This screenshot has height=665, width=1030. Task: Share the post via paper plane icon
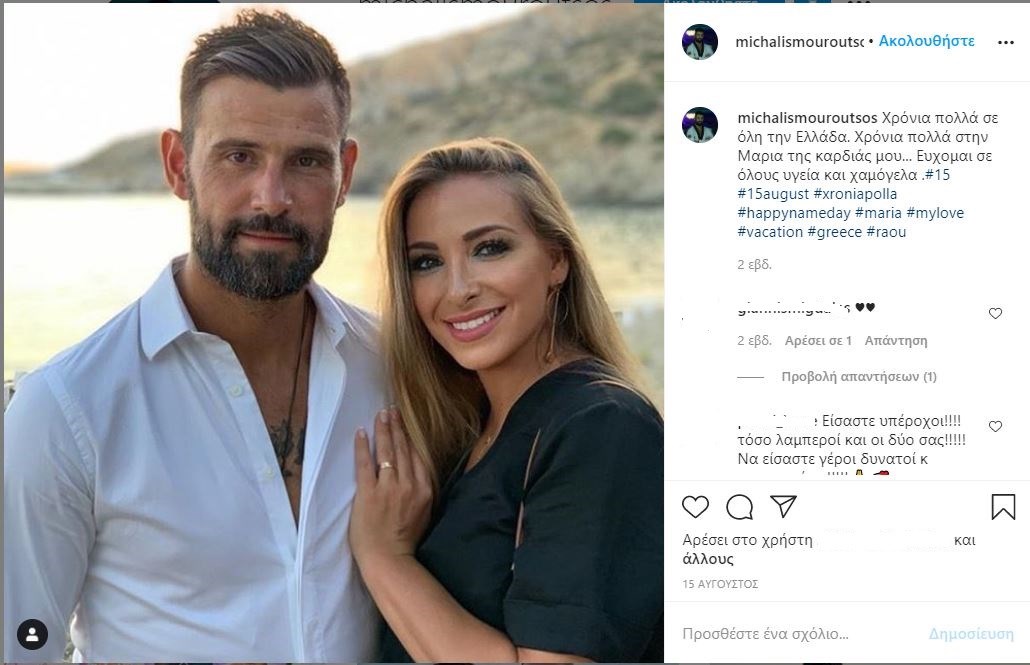pos(783,507)
